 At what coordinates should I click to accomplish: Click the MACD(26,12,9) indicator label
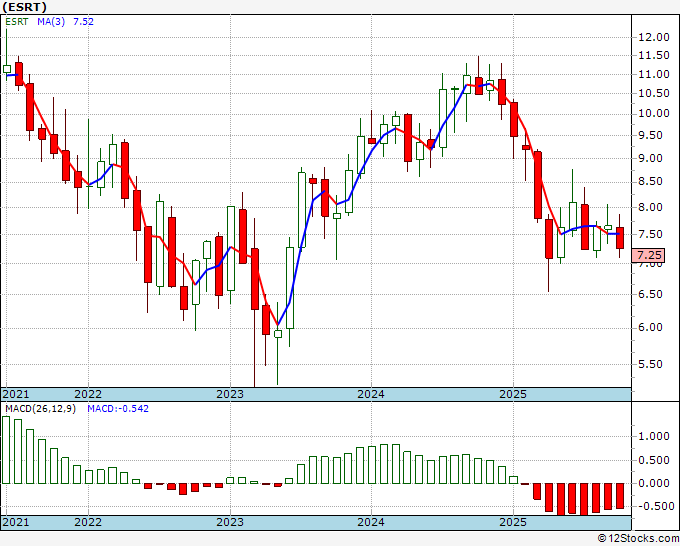coord(40,409)
